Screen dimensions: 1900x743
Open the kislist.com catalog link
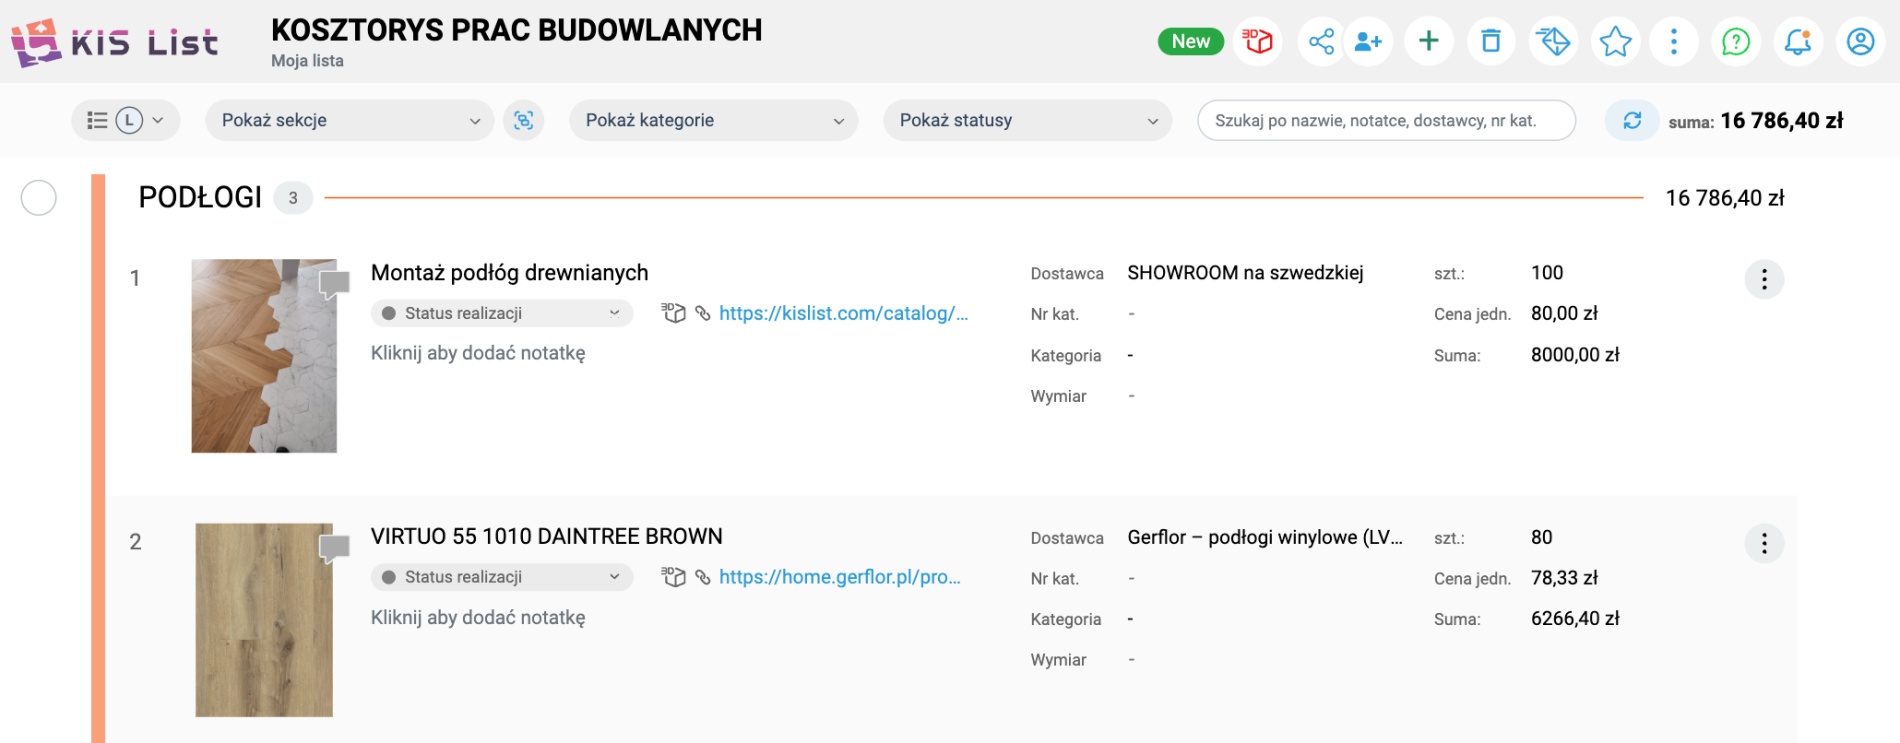tap(843, 313)
